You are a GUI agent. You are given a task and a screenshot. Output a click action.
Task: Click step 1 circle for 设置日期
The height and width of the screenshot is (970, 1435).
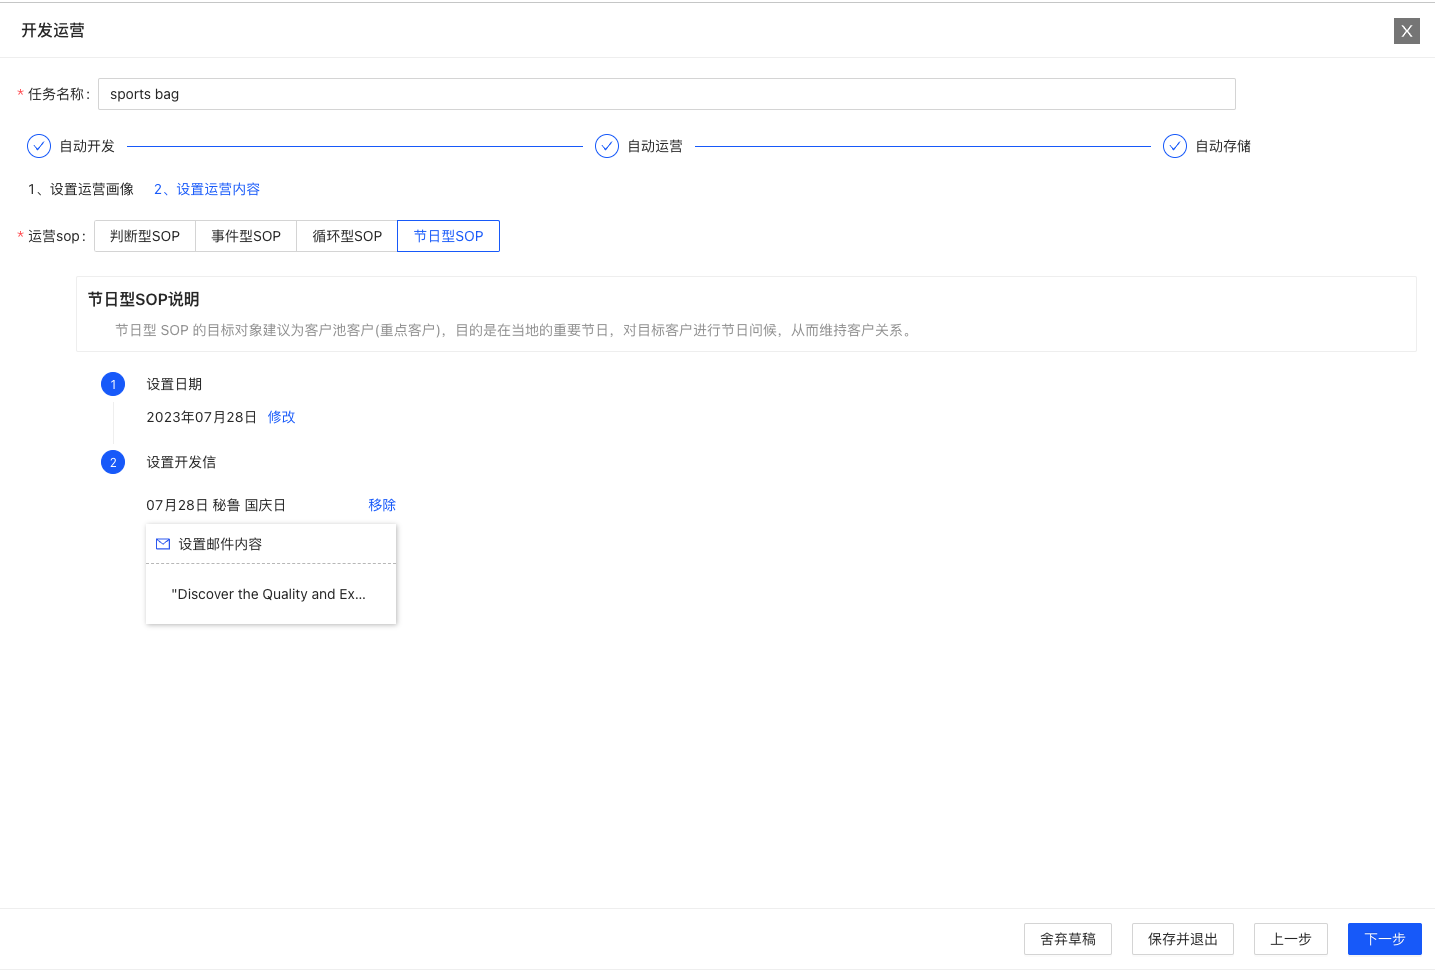click(x=113, y=384)
